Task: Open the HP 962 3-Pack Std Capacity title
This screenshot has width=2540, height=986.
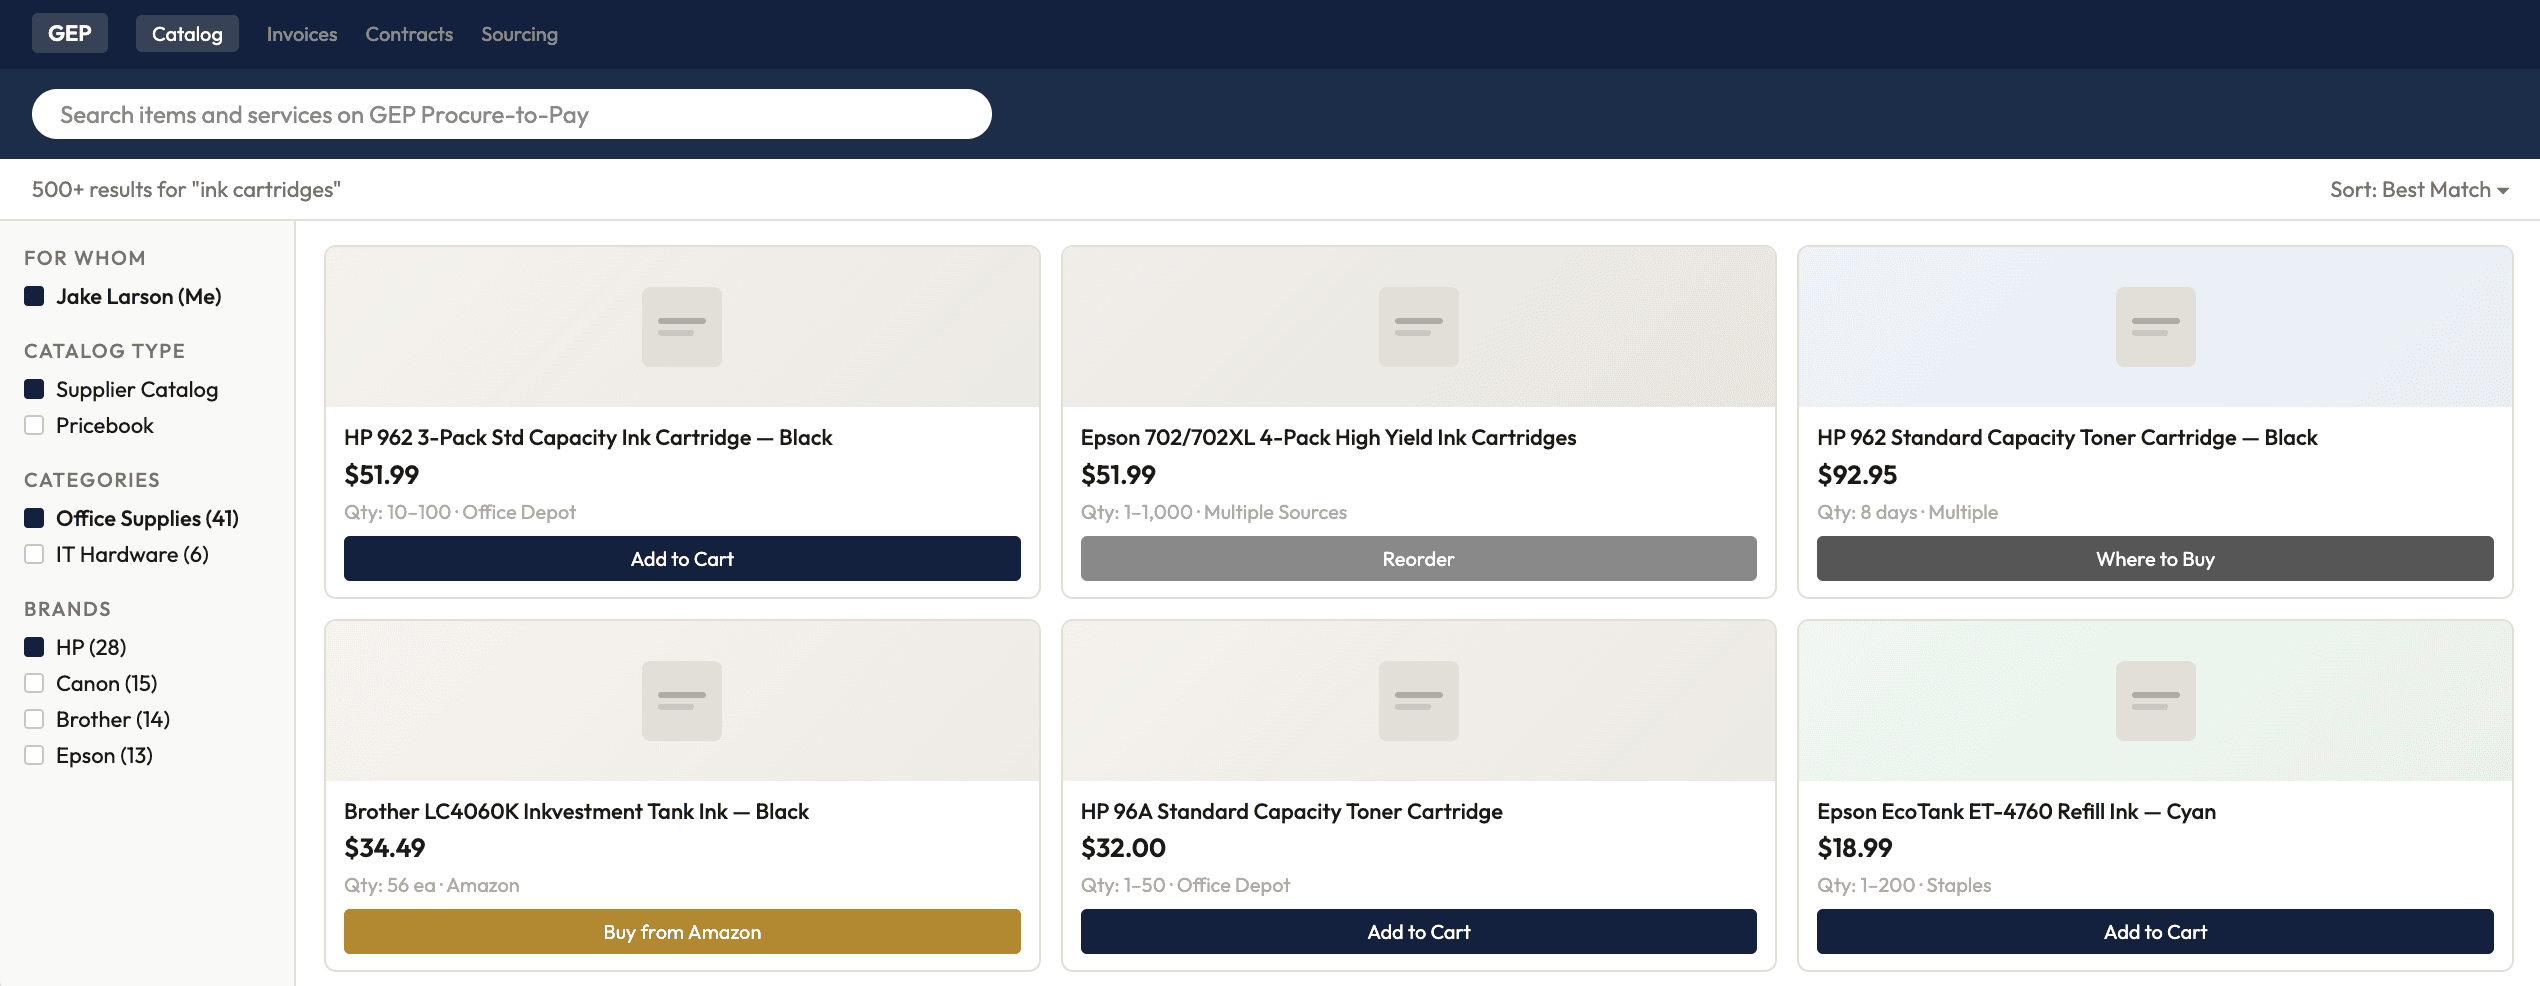Action: (x=588, y=438)
